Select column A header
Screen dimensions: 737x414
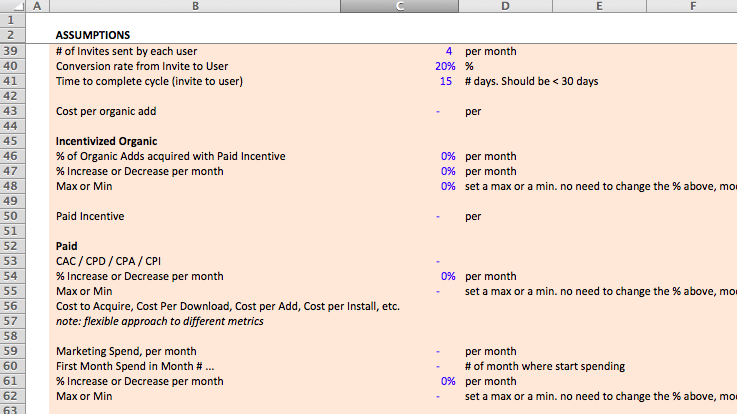(37, 6)
